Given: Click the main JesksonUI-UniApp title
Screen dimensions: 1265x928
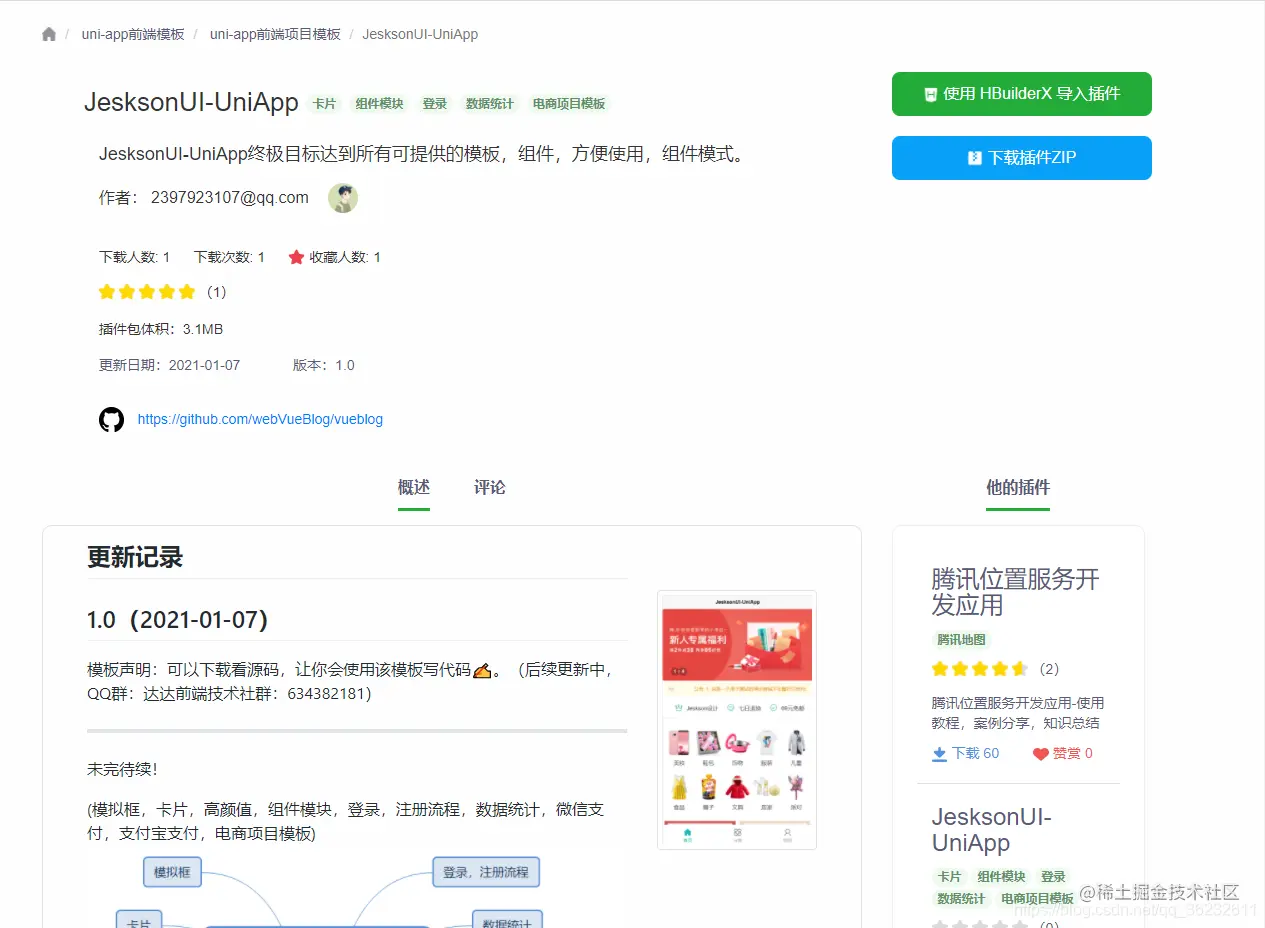Looking at the screenshot, I should click(x=191, y=103).
